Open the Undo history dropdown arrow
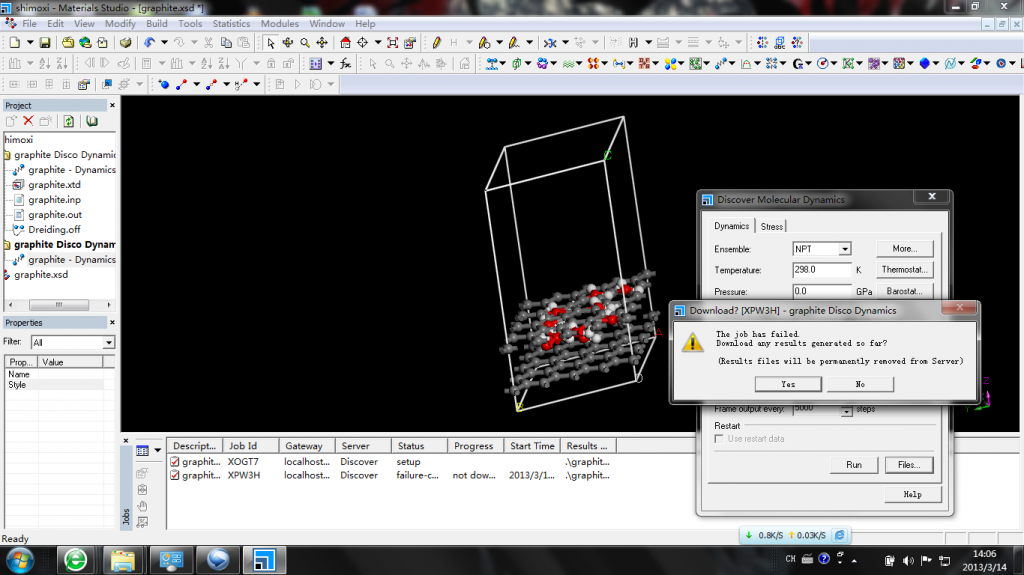 (164, 42)
